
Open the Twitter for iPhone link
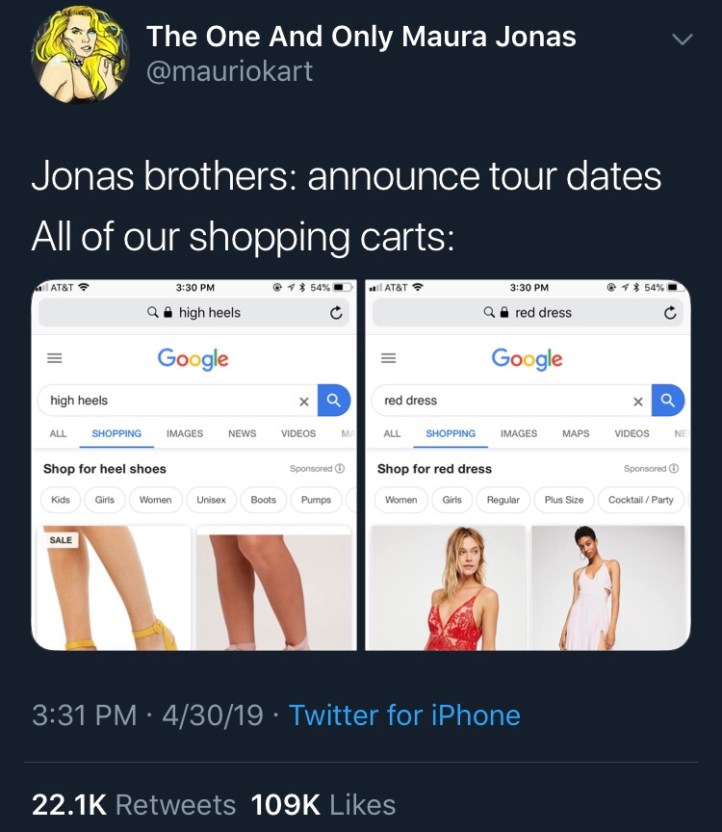(x=404, y=715)
